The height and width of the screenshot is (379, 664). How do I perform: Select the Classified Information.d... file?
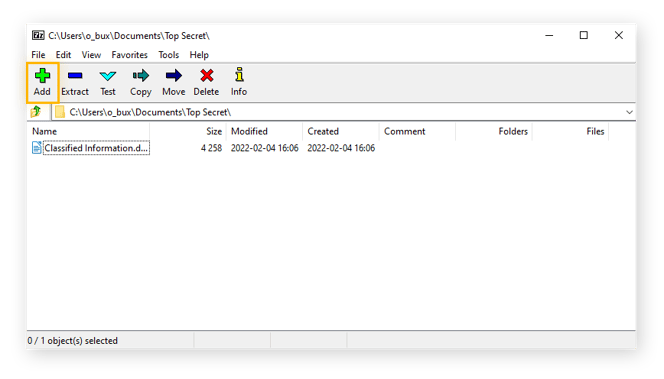[96, 148]
